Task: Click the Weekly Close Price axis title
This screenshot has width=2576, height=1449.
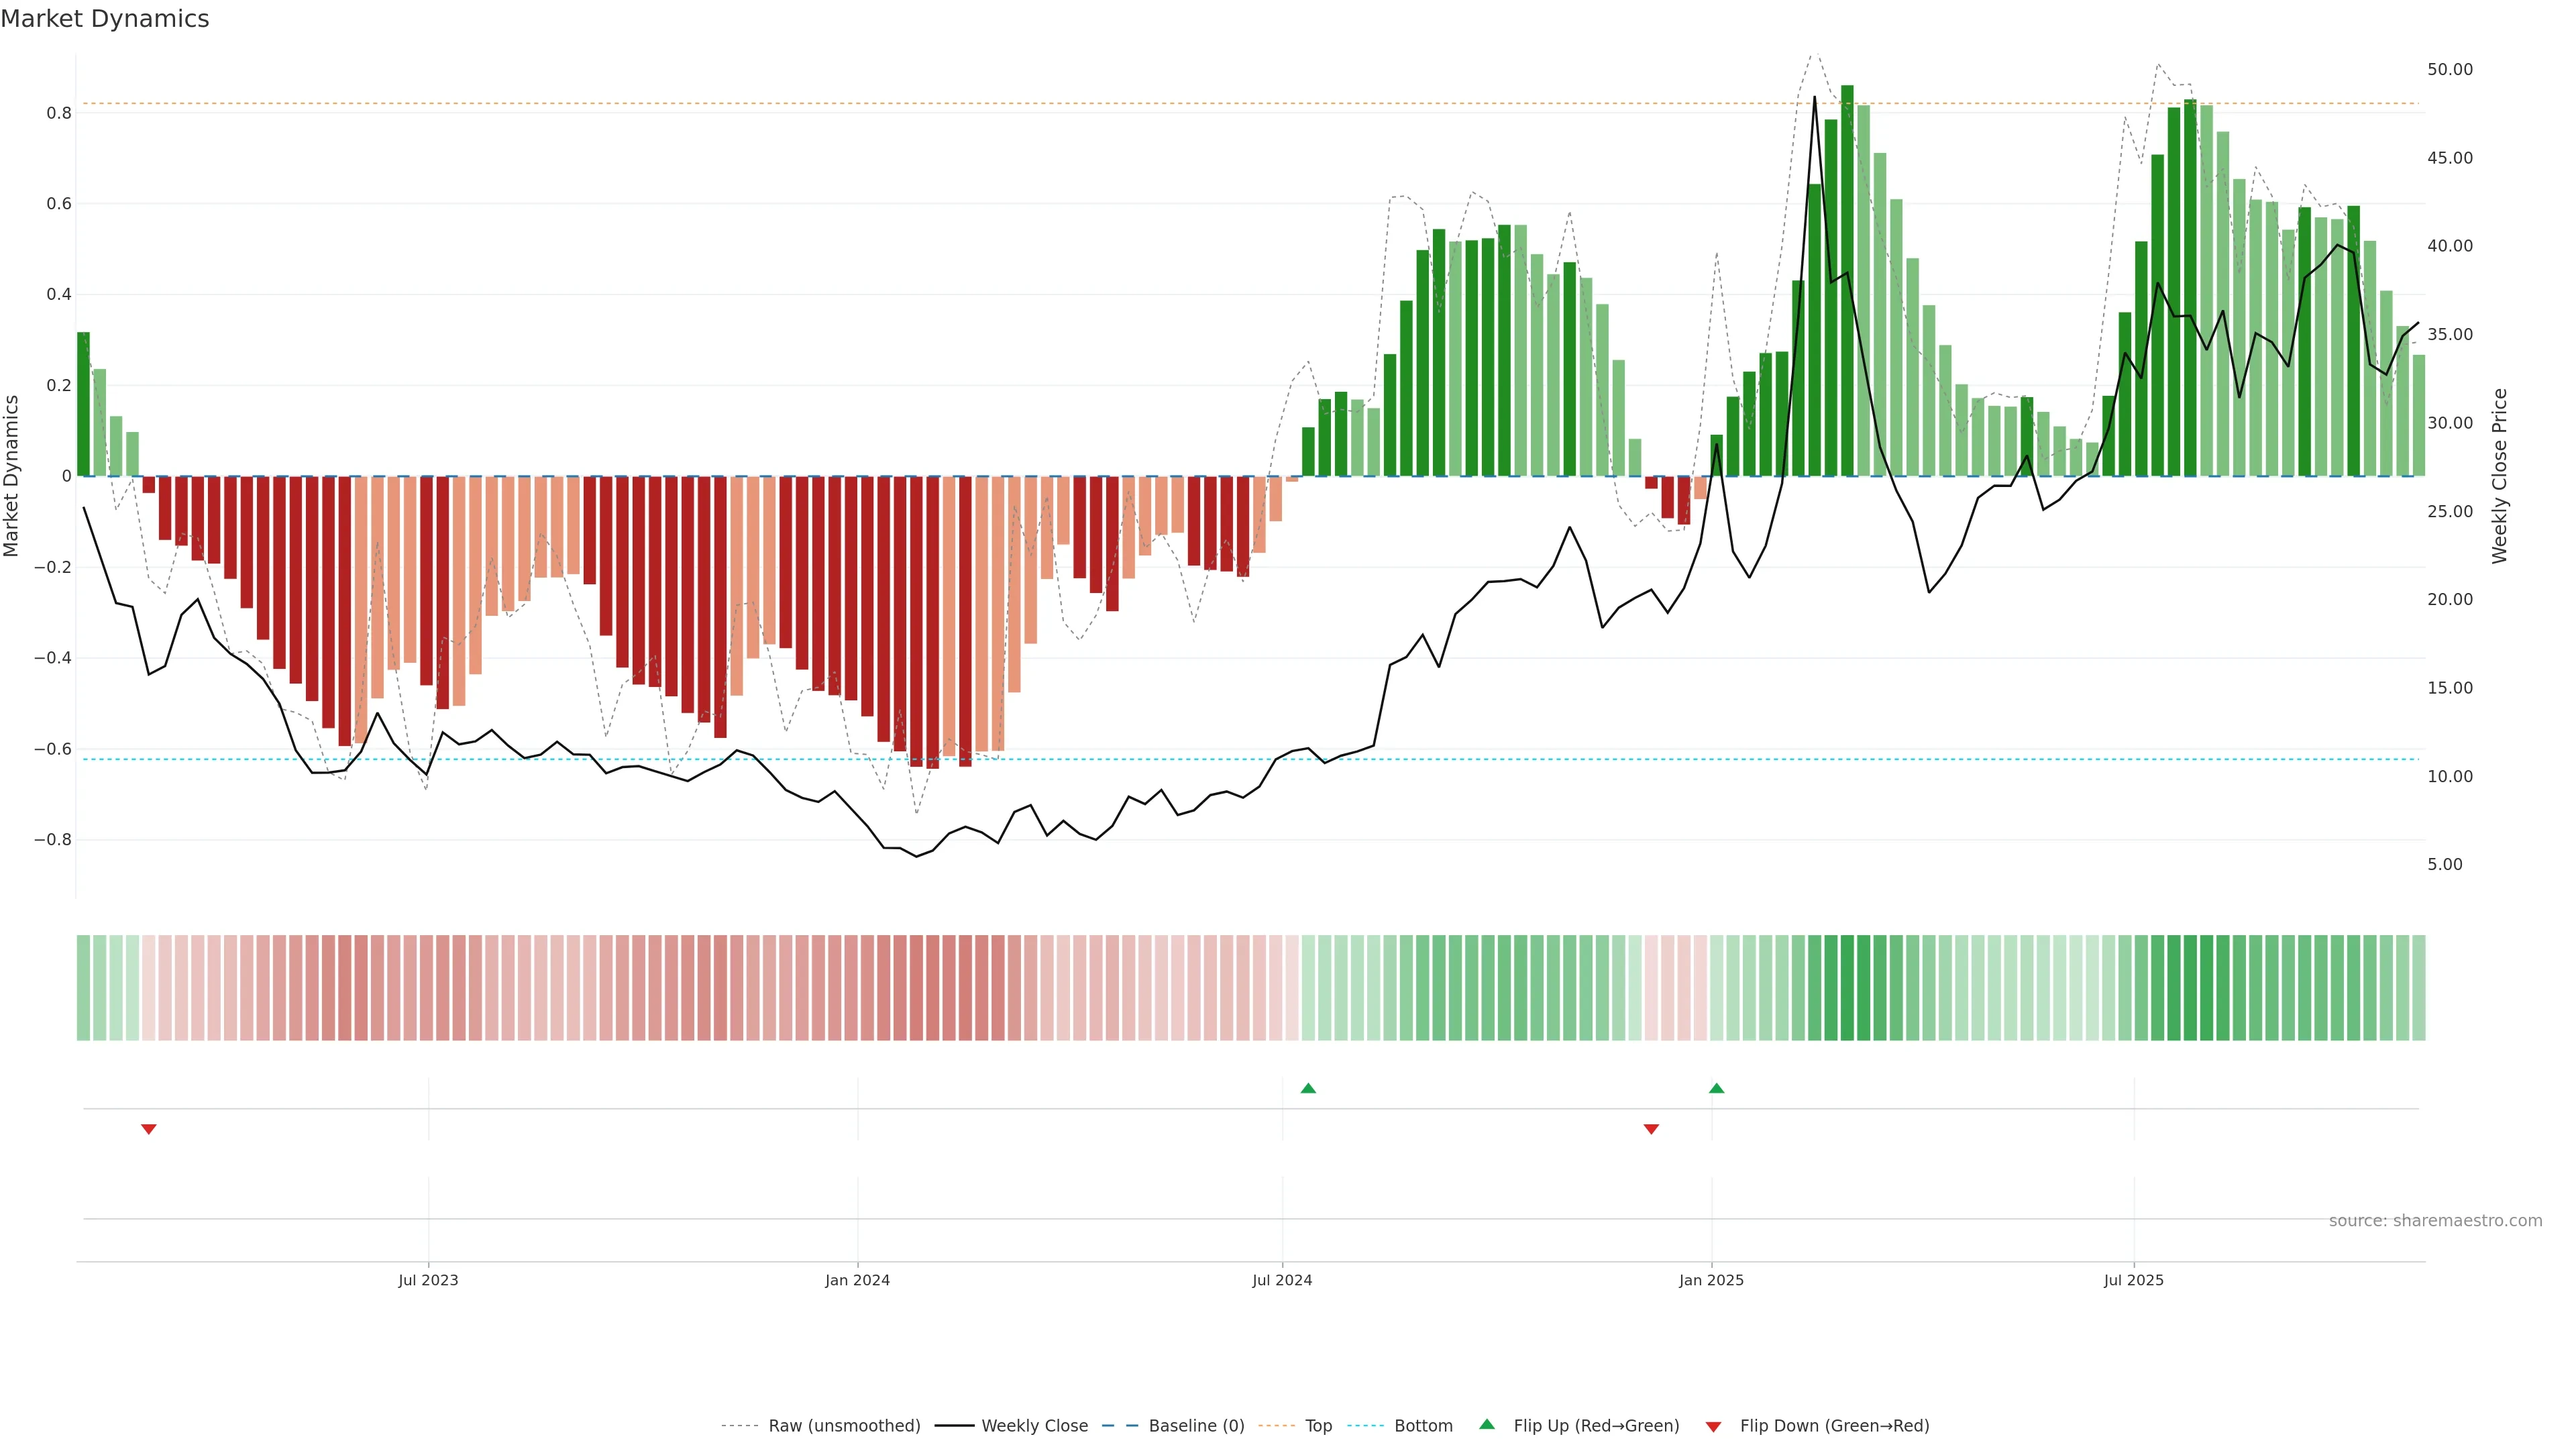Action: pos(2499,476)
